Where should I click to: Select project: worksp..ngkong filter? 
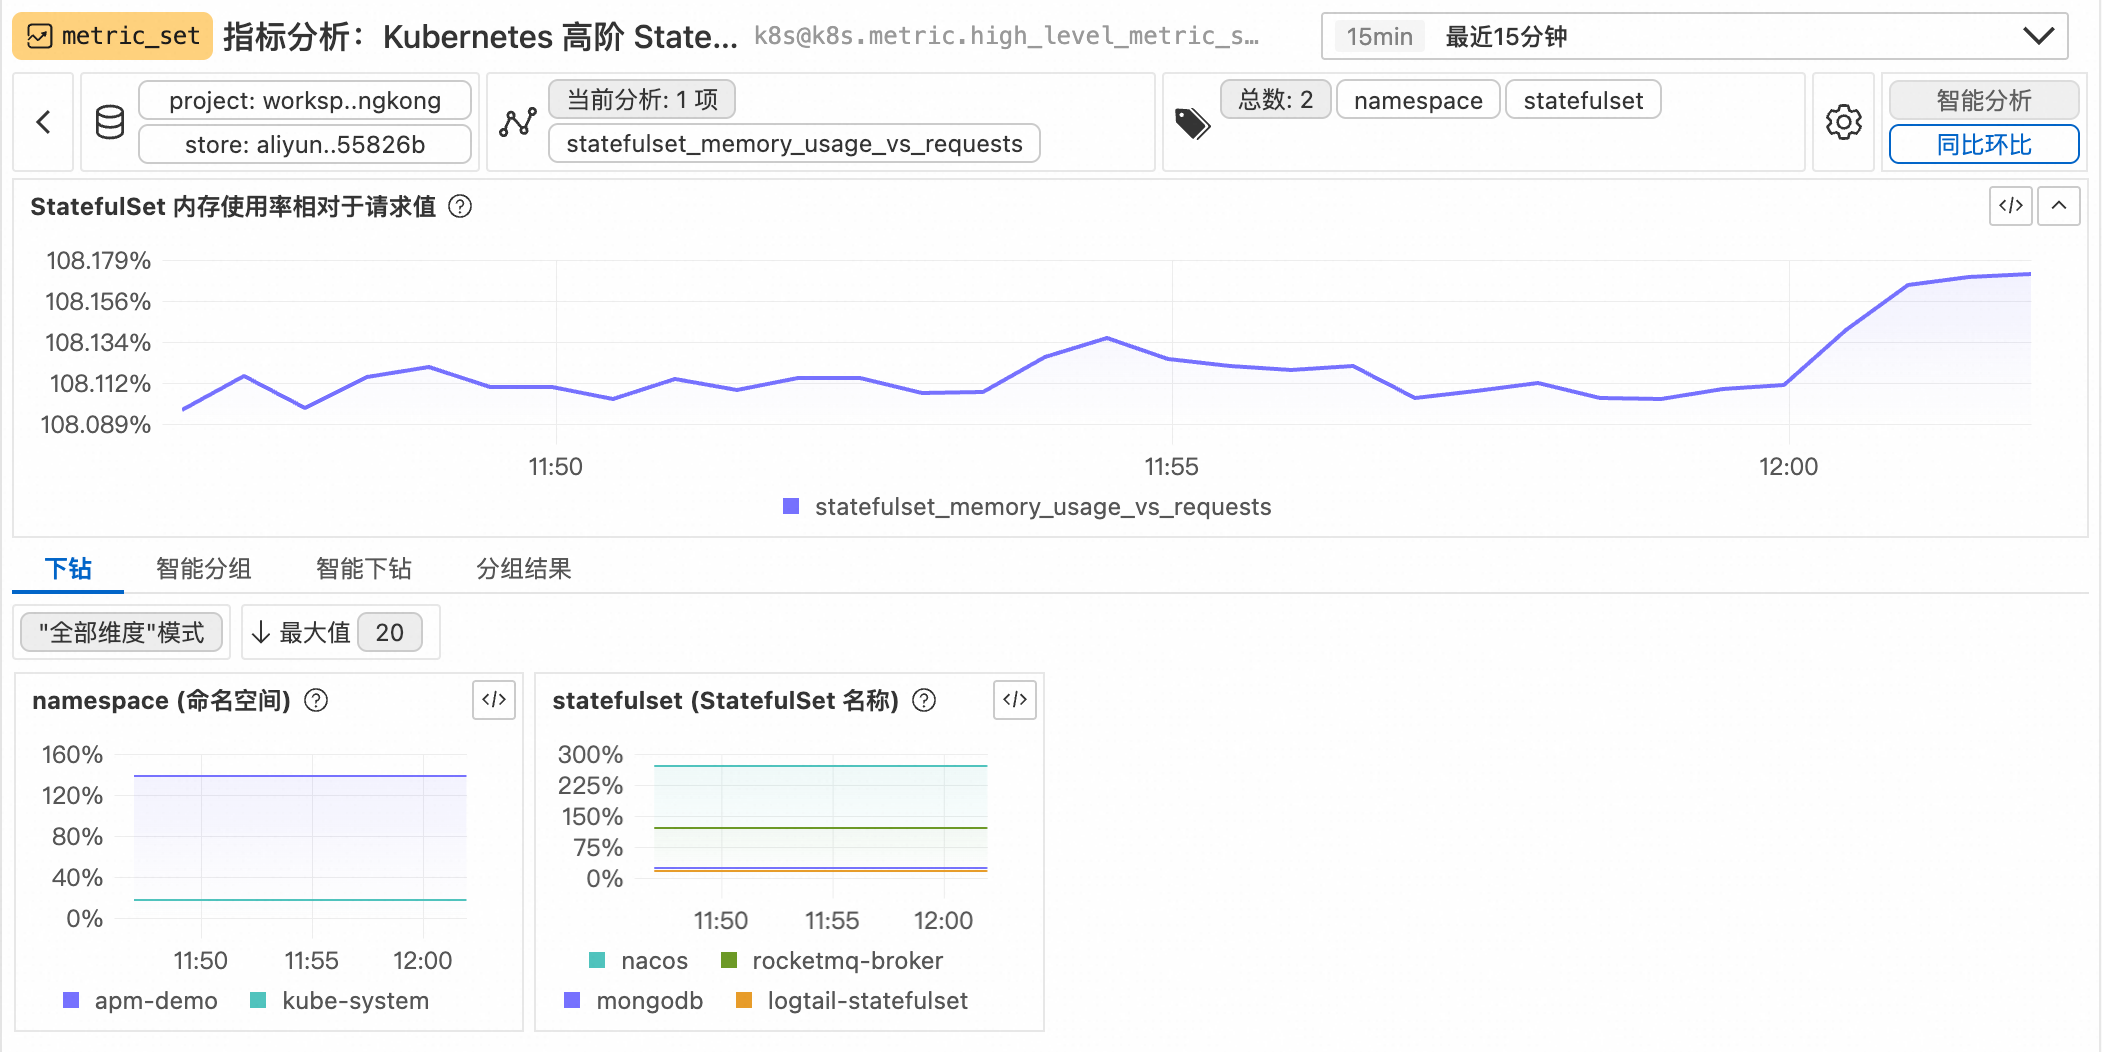[305, 100]
